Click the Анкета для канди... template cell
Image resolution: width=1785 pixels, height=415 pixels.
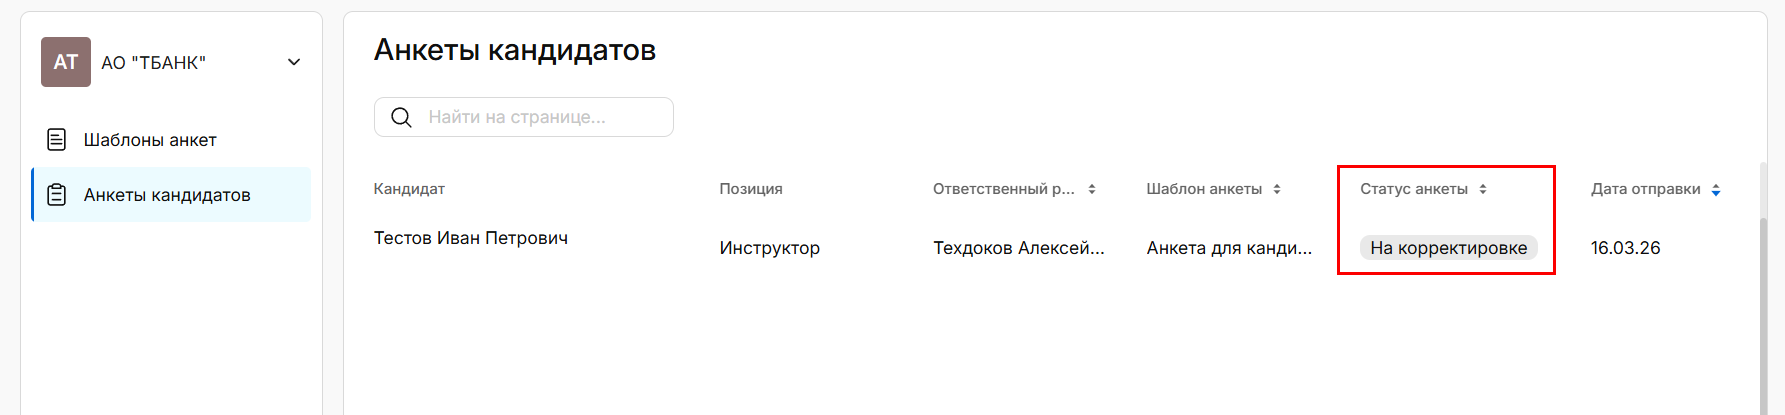[1229, 248]
